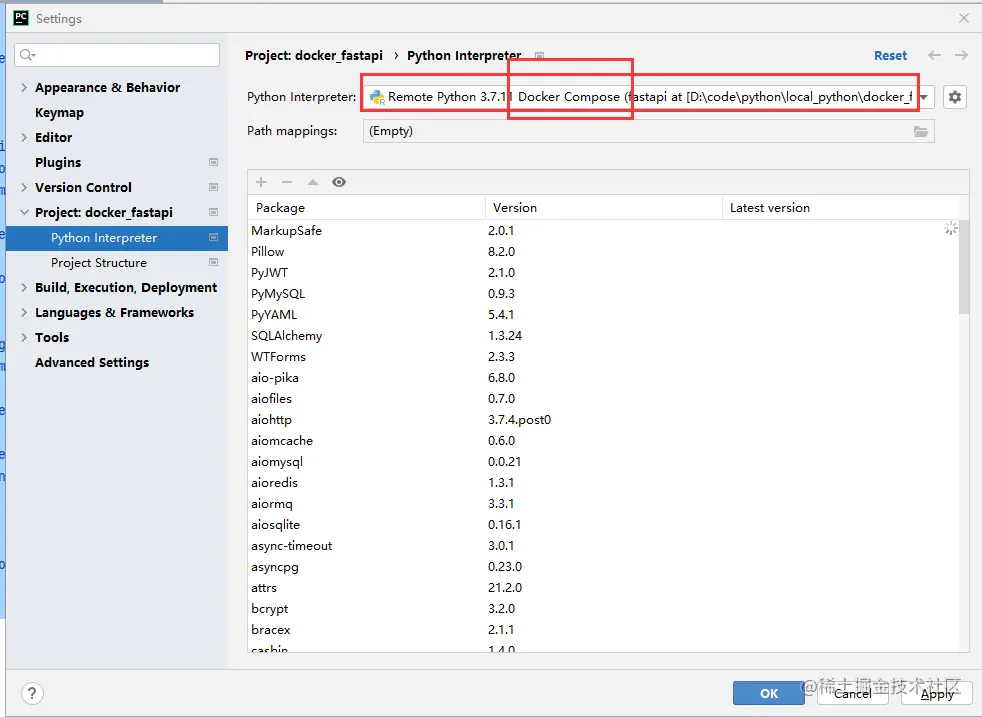Select the PyJWT package row
Image resolution: width=982 pixels, height=717 pixels.
coord(603,272)
